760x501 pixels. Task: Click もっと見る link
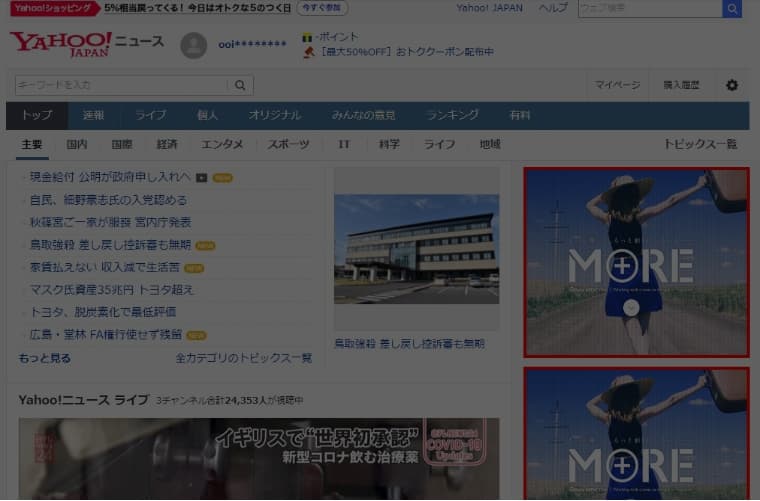[45, 359]
